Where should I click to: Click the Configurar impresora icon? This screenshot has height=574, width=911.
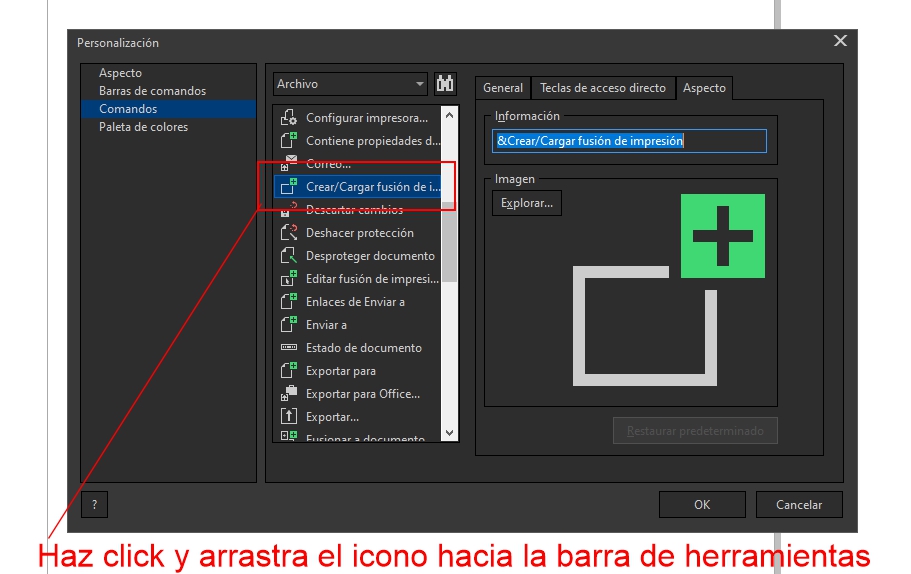pyautogui.click(x=289, y=118)
